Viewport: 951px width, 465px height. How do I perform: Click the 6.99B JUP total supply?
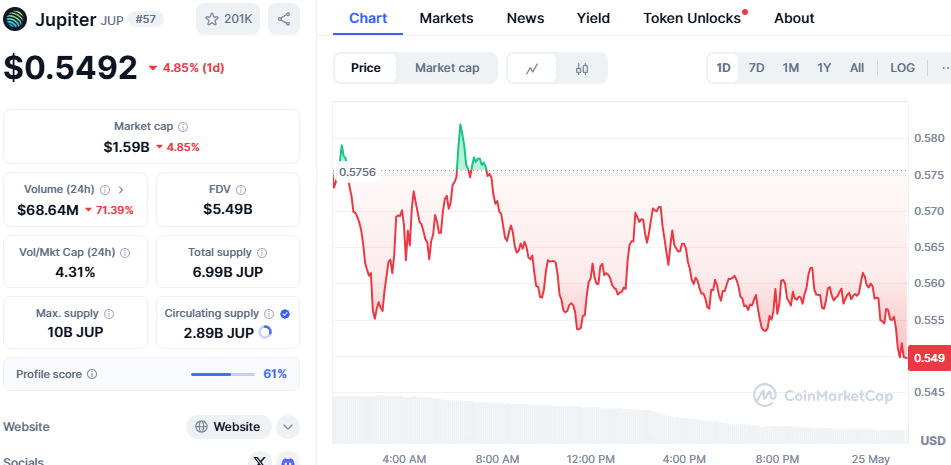pyautogui.click(x=227, y=272)
